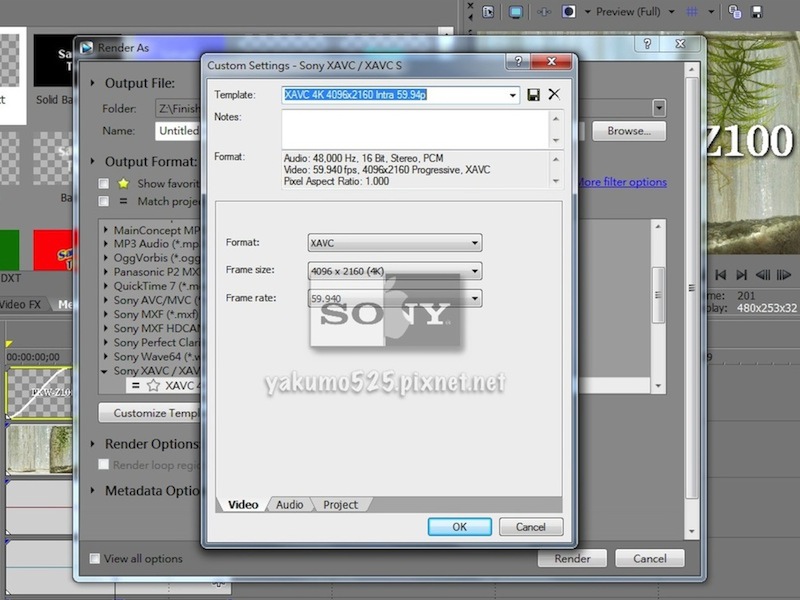Viewport: 800px width, 600px height.
Task: Collapse the Output File section
Action: (x=93, y=83)
